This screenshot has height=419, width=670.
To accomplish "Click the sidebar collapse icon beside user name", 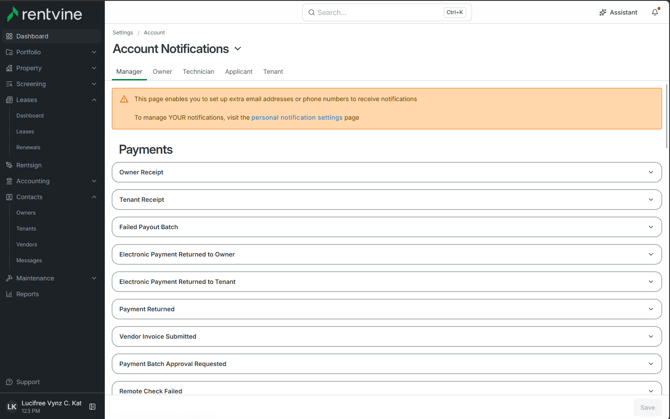I will 92,407.
